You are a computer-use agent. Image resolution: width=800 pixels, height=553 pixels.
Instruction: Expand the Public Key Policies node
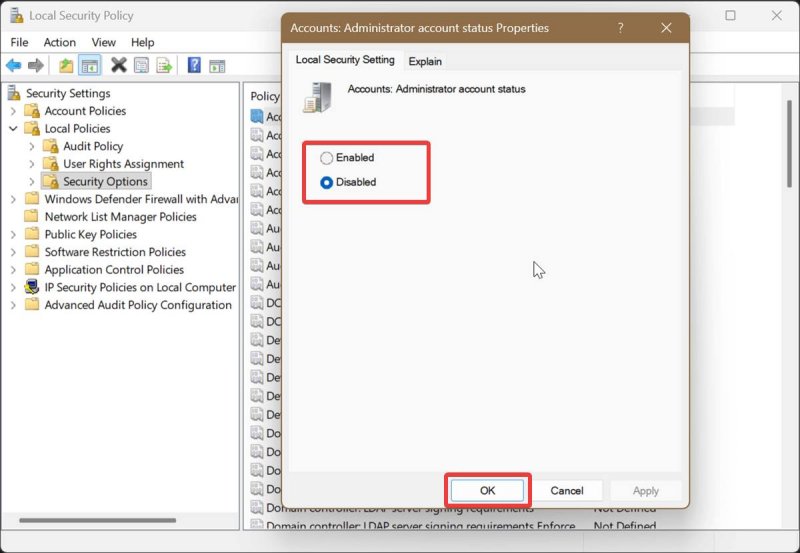click(x=13, y=234)
